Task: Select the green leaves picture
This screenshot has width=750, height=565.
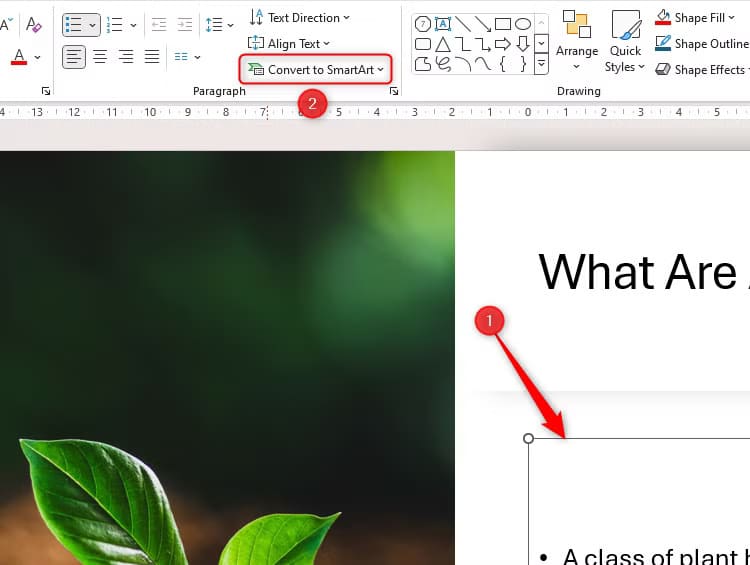Action: (227, 358)
